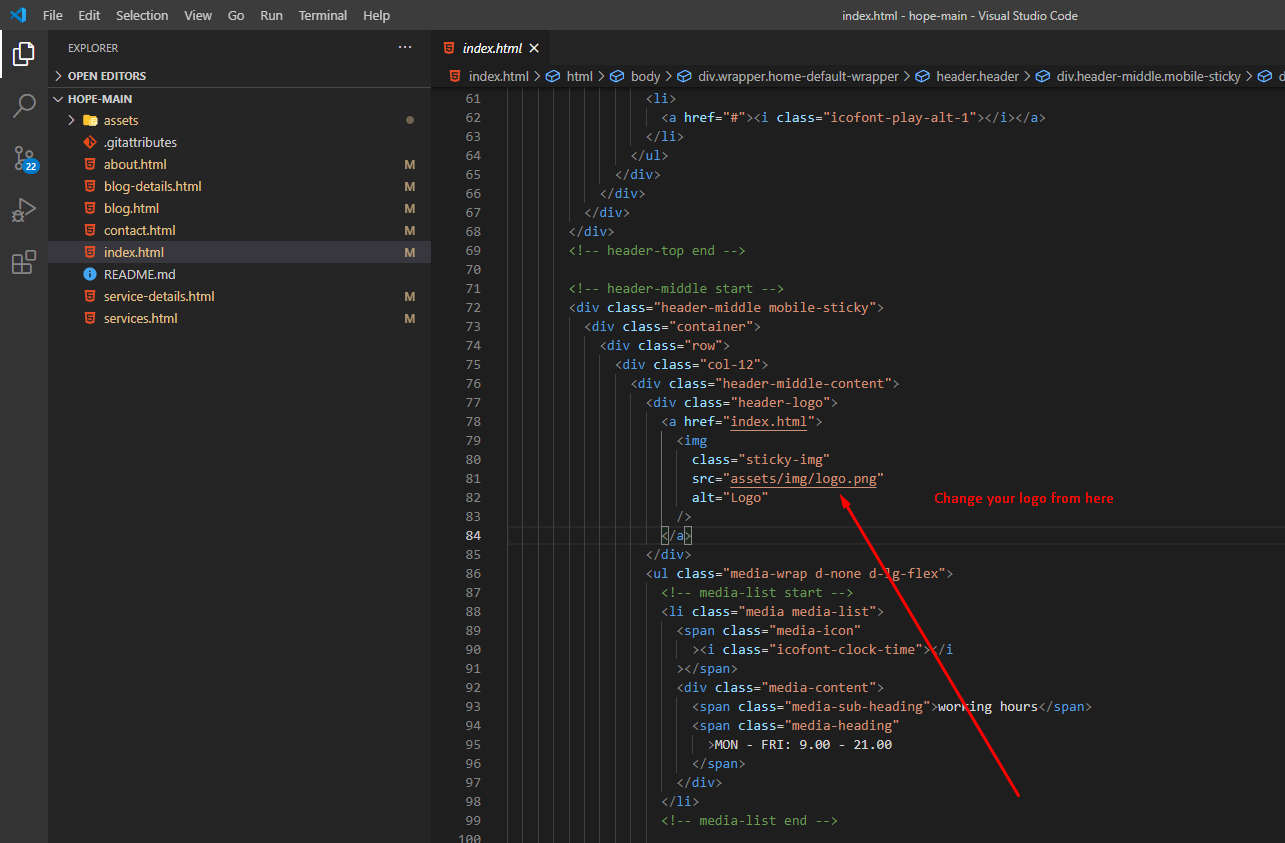Screen dimensions: 1285x843
Task: Open Source Control with 22 changes
Action: 24,158
